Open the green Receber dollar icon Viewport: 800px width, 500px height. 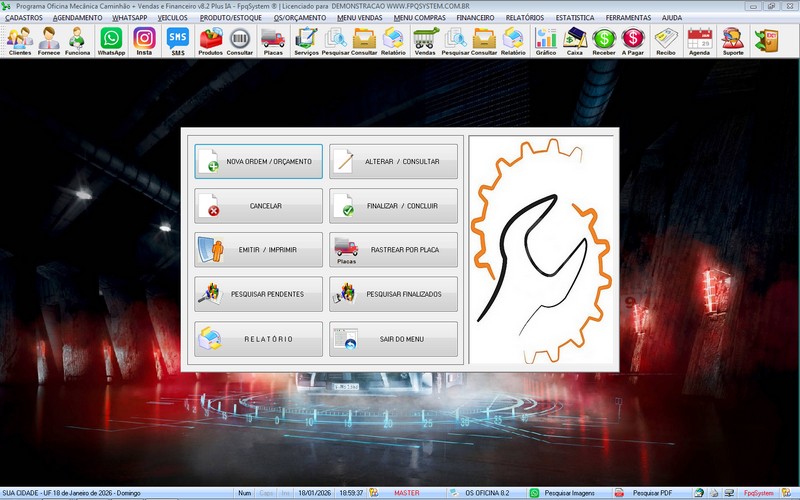(604, 41)
